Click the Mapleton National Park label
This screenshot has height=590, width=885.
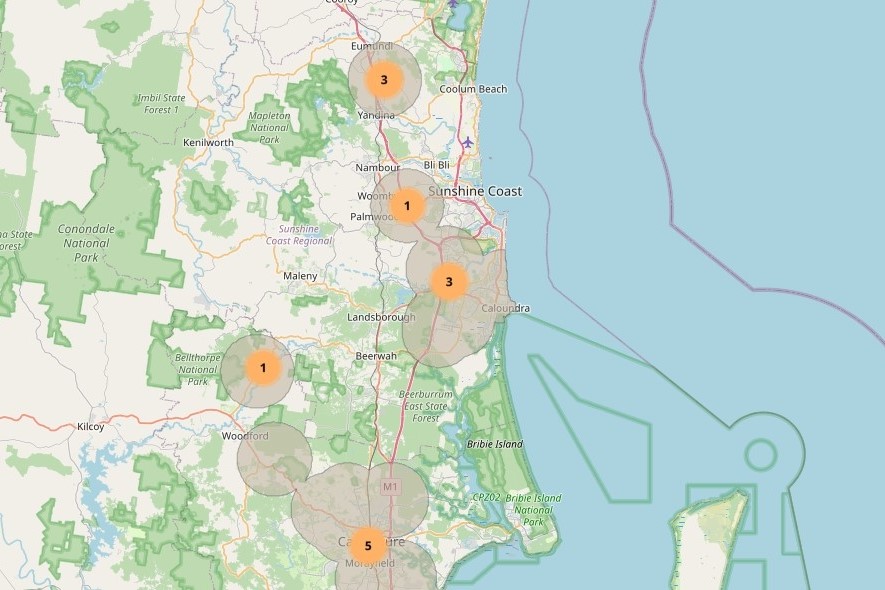tap(268, 127)
